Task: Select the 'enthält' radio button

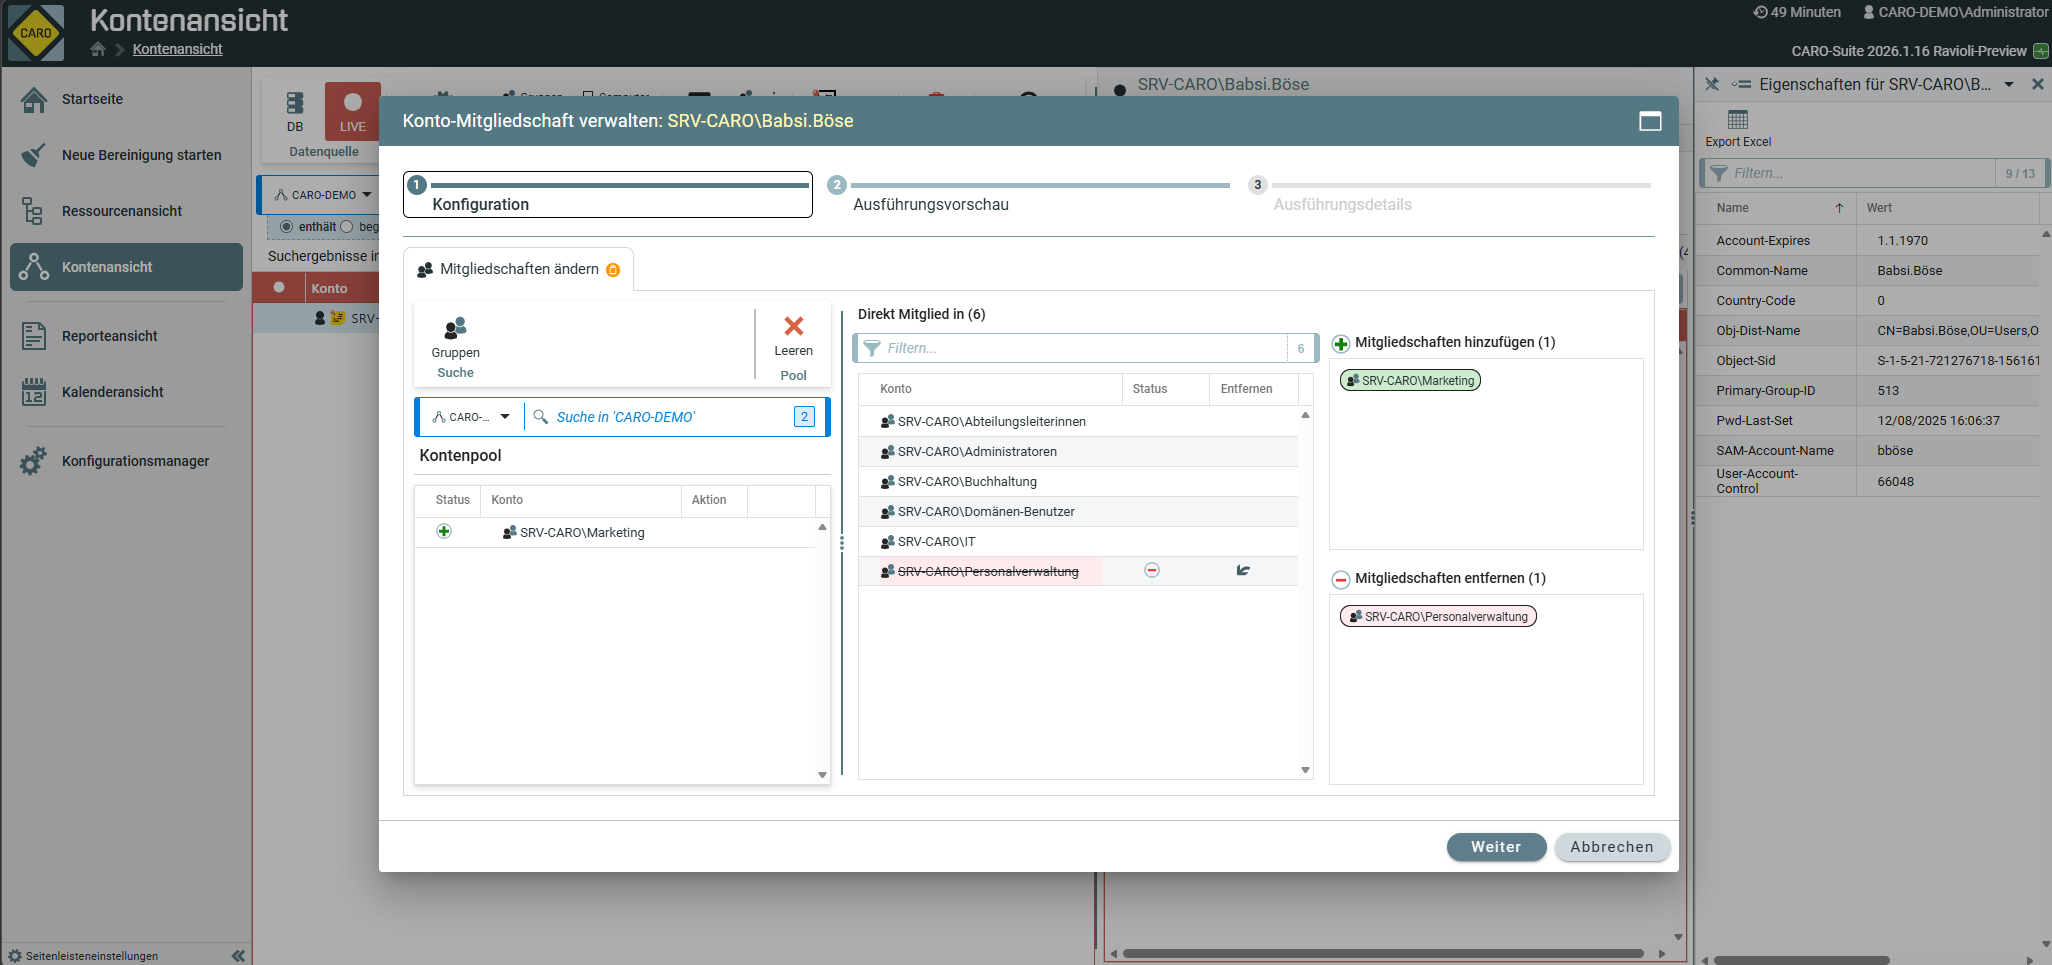Action: tap(287, 227)
